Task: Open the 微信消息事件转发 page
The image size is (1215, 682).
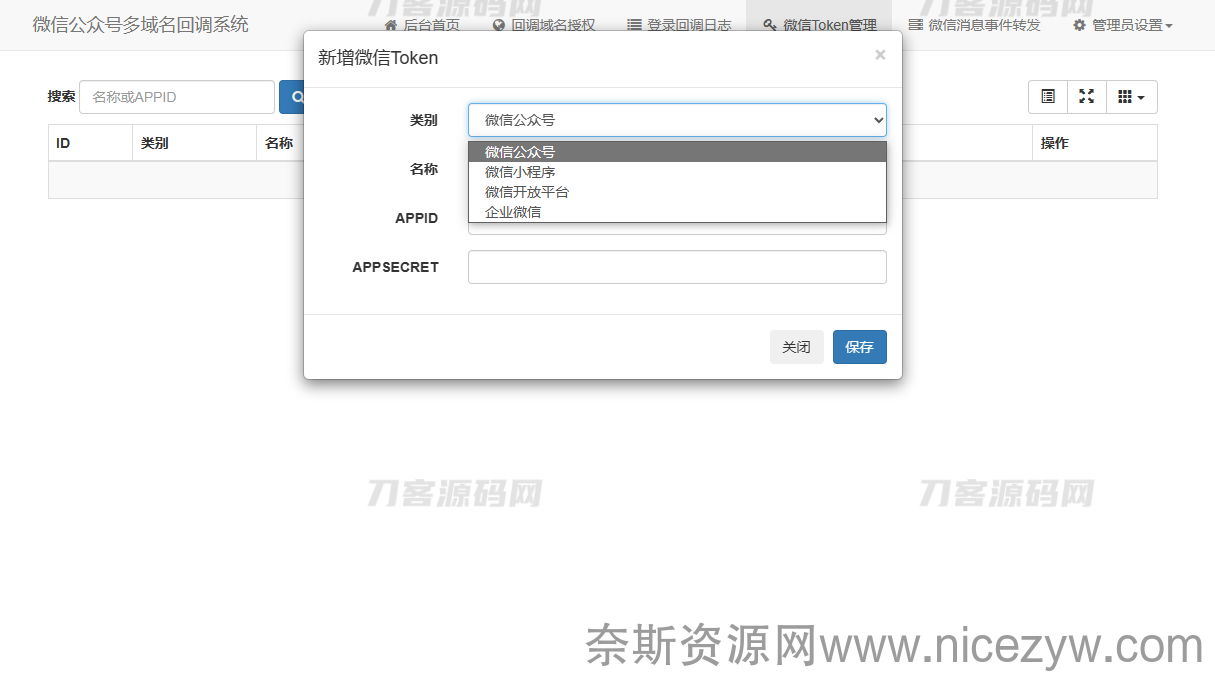Action: point(975,25)
